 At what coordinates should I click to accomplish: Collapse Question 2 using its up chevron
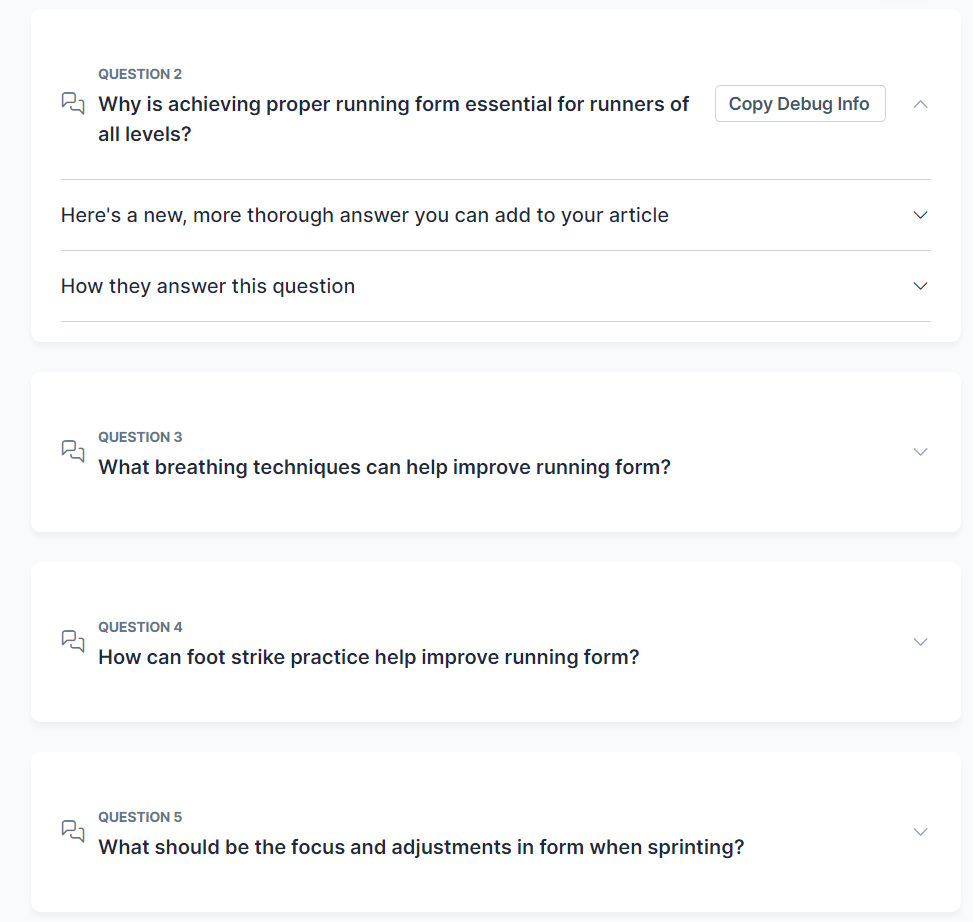point(921,104)
